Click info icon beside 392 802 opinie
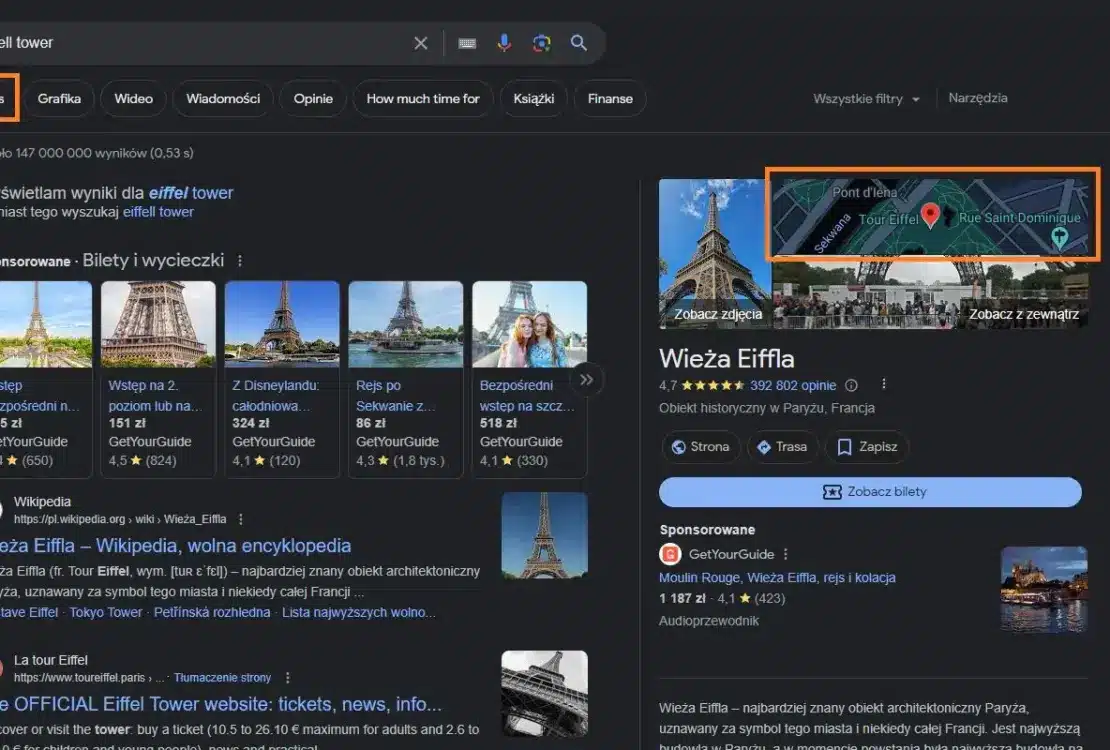Image resolution: width=1110 pixels, height=750 pixels. (851, 385)
